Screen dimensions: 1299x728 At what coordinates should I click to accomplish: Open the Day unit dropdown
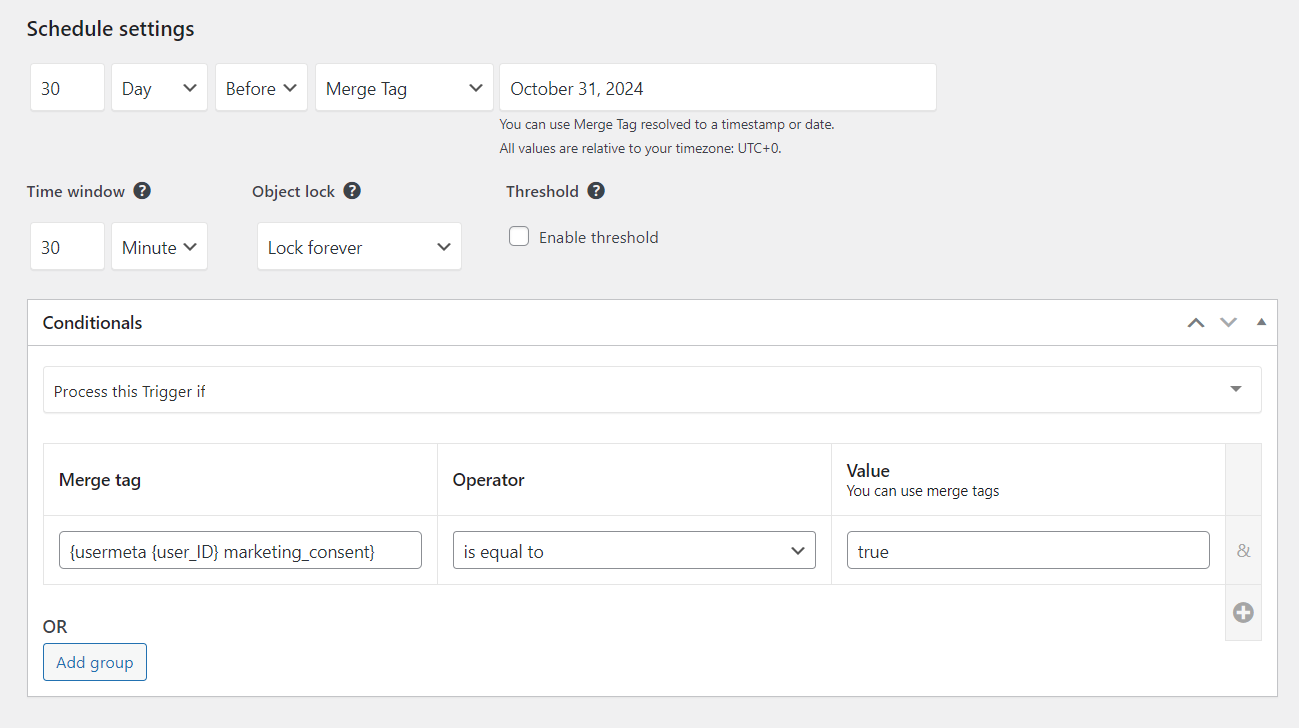(160, 88)
